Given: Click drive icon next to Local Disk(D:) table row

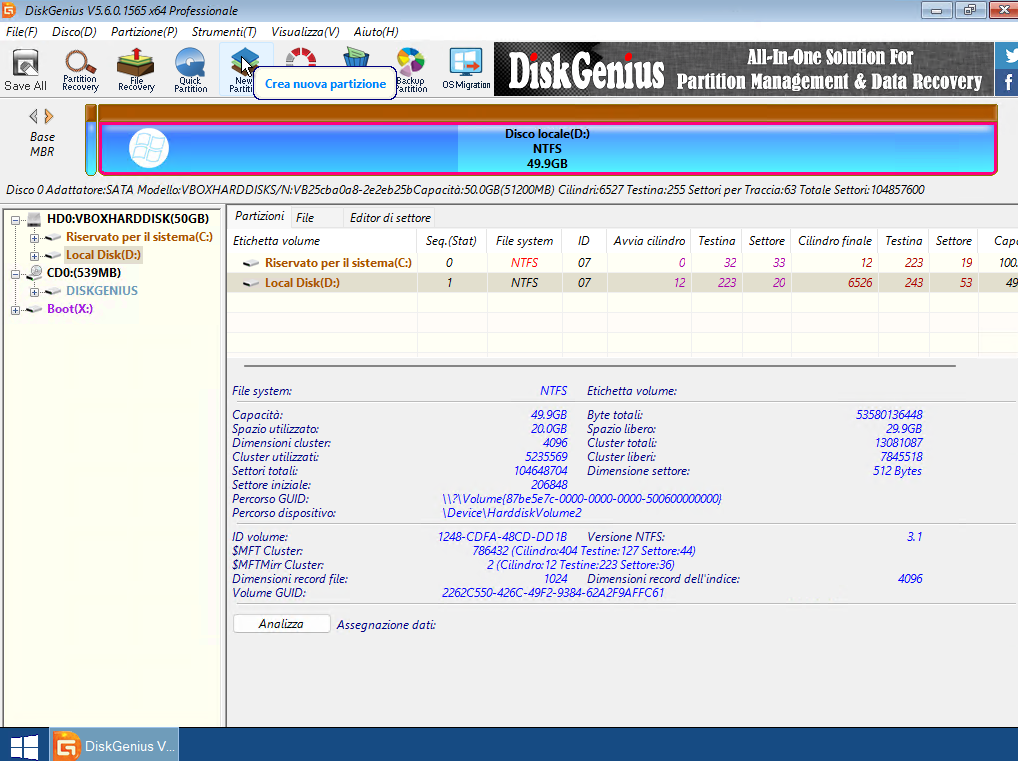Looking at the screenshot, I should coord(251,283).
